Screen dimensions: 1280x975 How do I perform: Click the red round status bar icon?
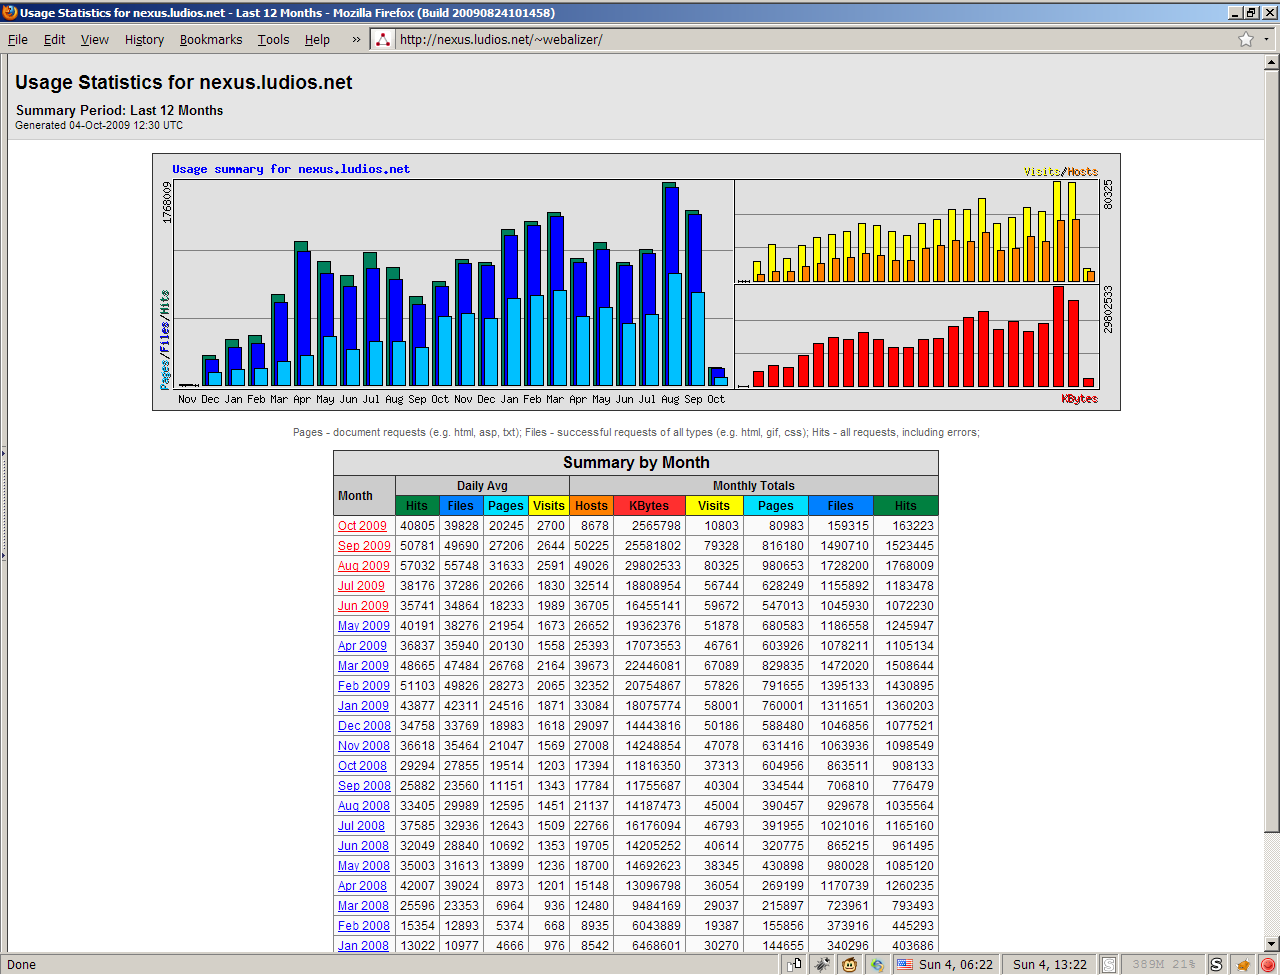point(1267,964)
